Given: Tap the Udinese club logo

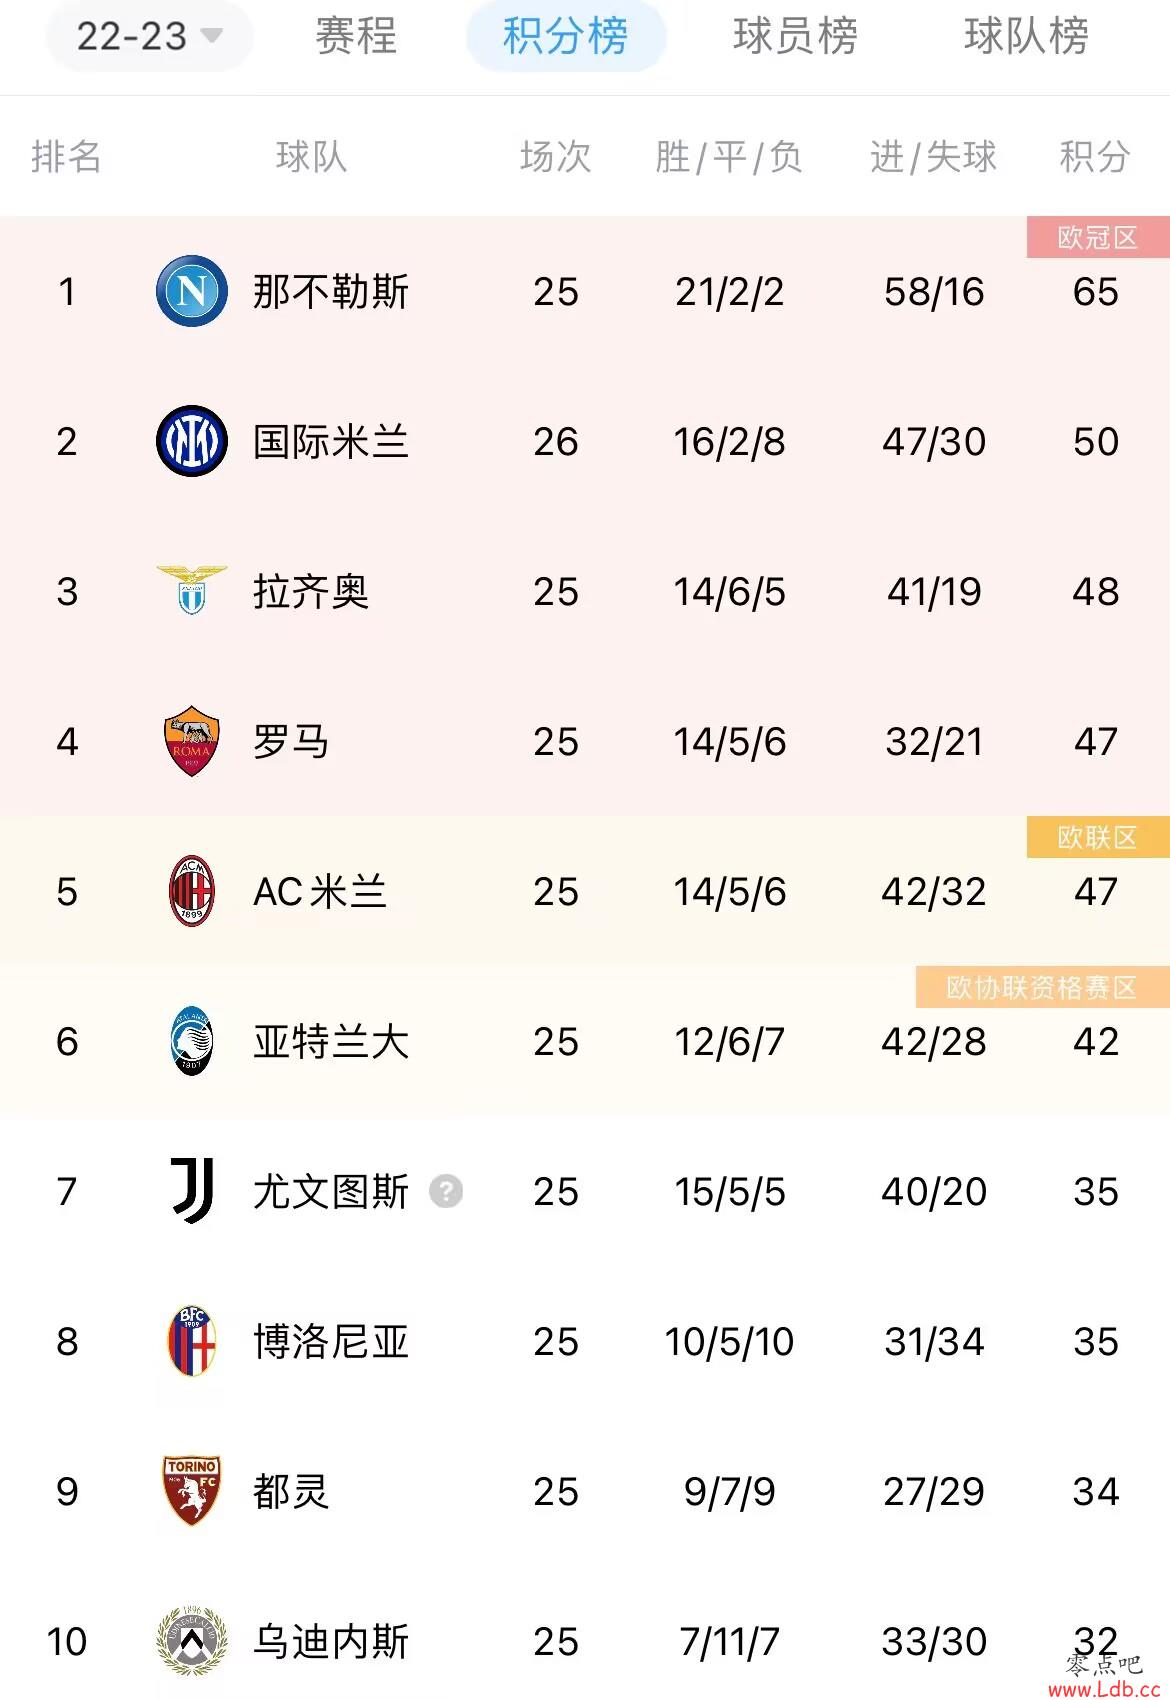Looking at the screenshot, I should tap(192, 1641).
